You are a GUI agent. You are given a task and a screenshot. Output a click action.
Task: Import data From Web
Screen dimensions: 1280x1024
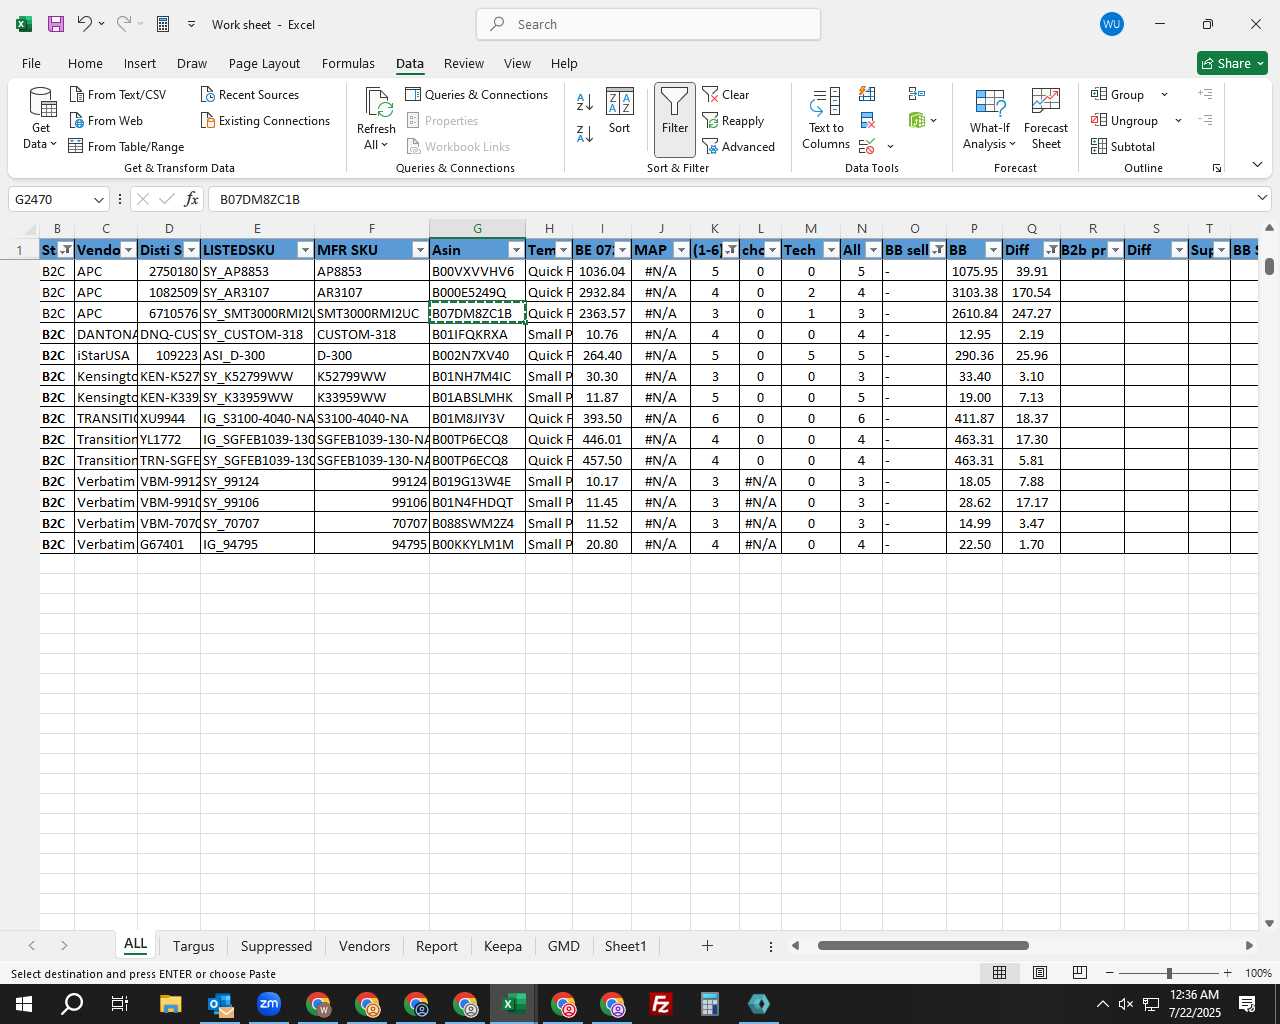point(107,120)
